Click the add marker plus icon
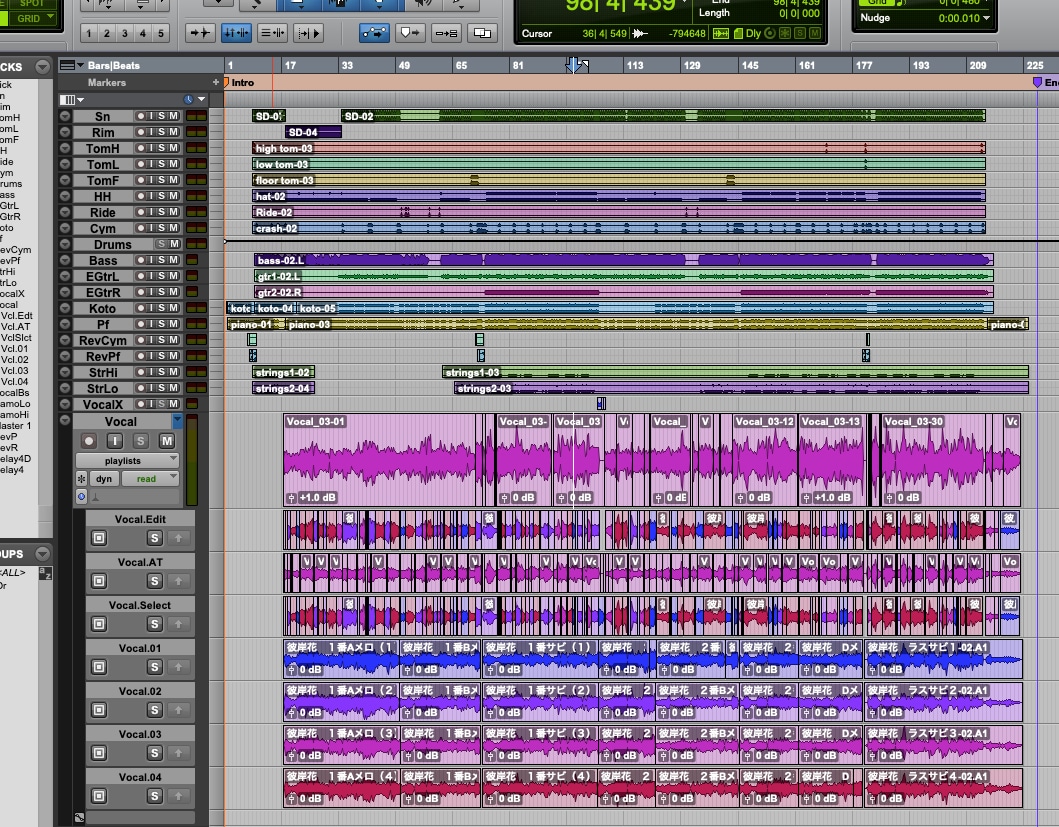Image resolution: width=1059 pixels, height=827 pixels. (x=216, y=82)
